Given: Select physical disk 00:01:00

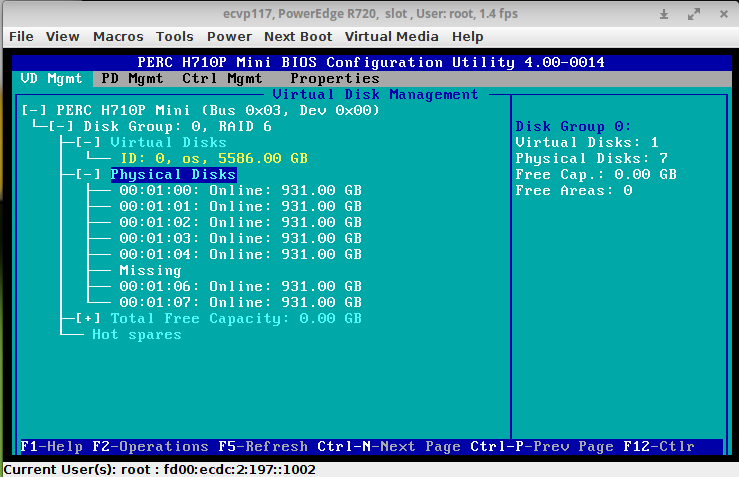Looking at the screenshot, I should [x=239, y=190].
